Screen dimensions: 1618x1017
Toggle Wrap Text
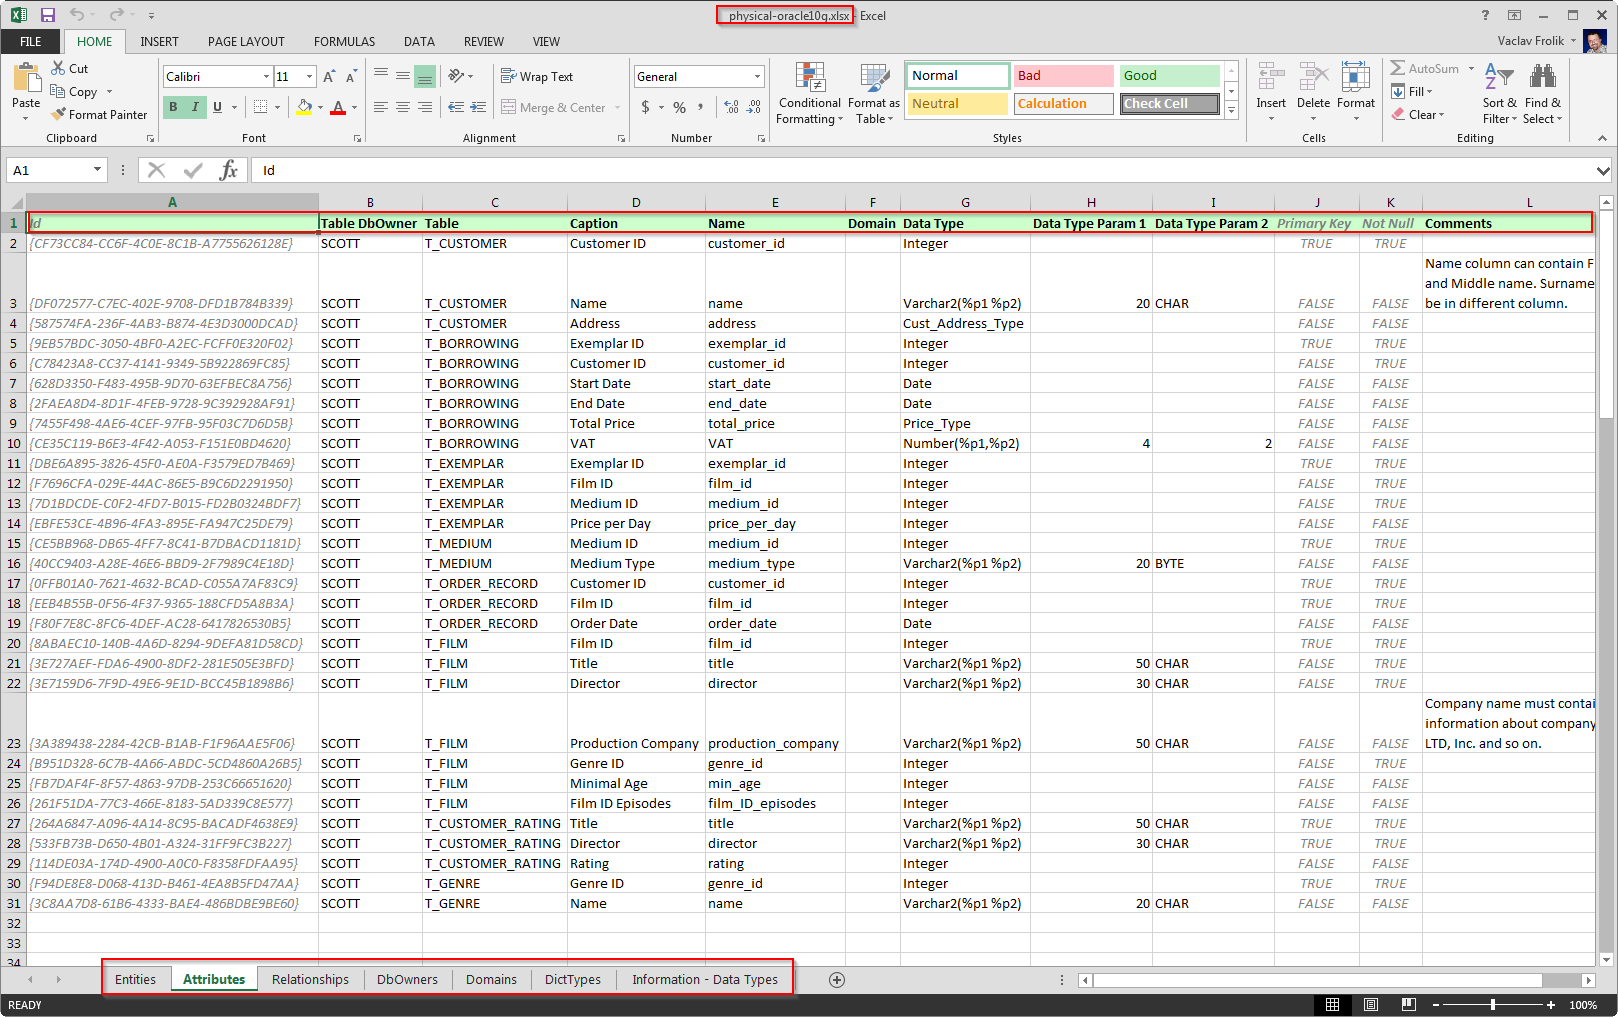(x=537, y=76)
